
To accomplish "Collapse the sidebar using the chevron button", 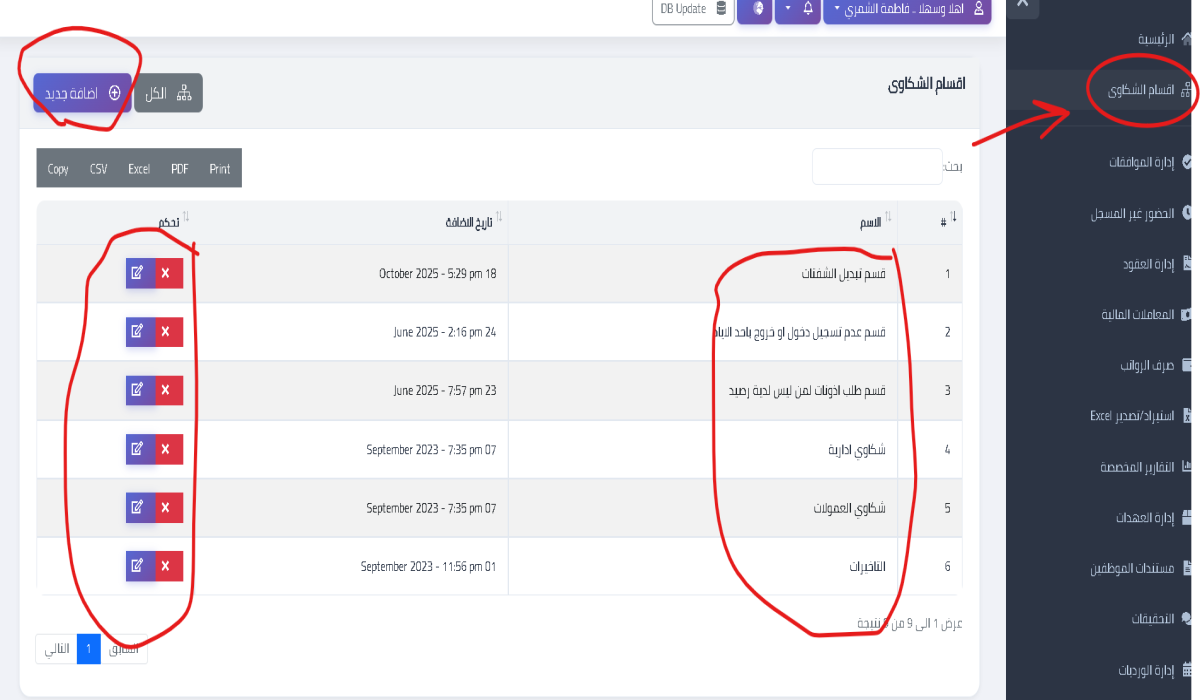I will (x=1021, y=4).
